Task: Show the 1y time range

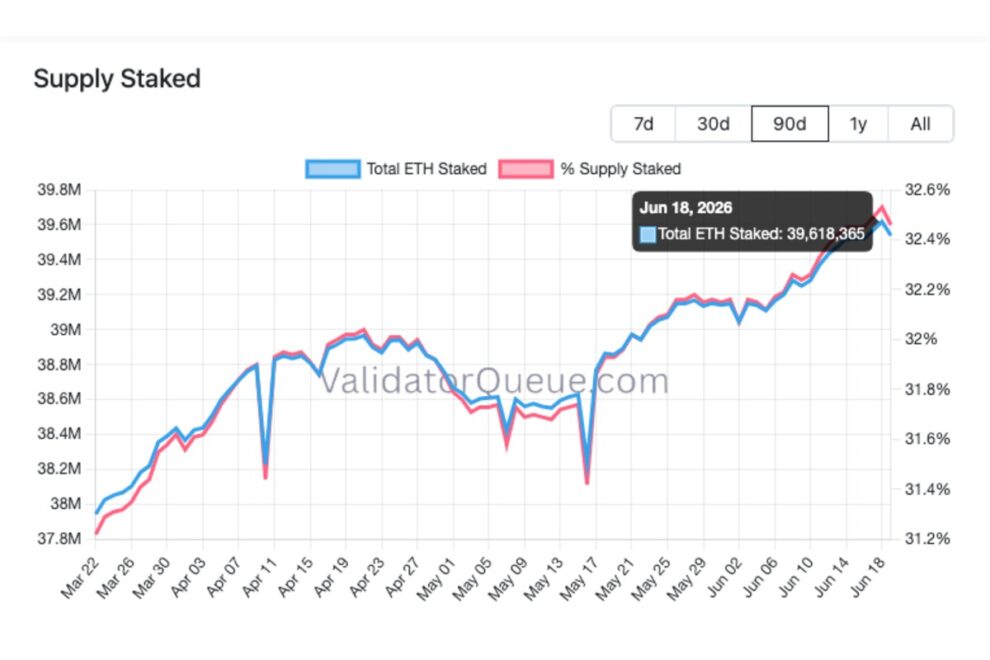Action: click(x=858, y=124)
